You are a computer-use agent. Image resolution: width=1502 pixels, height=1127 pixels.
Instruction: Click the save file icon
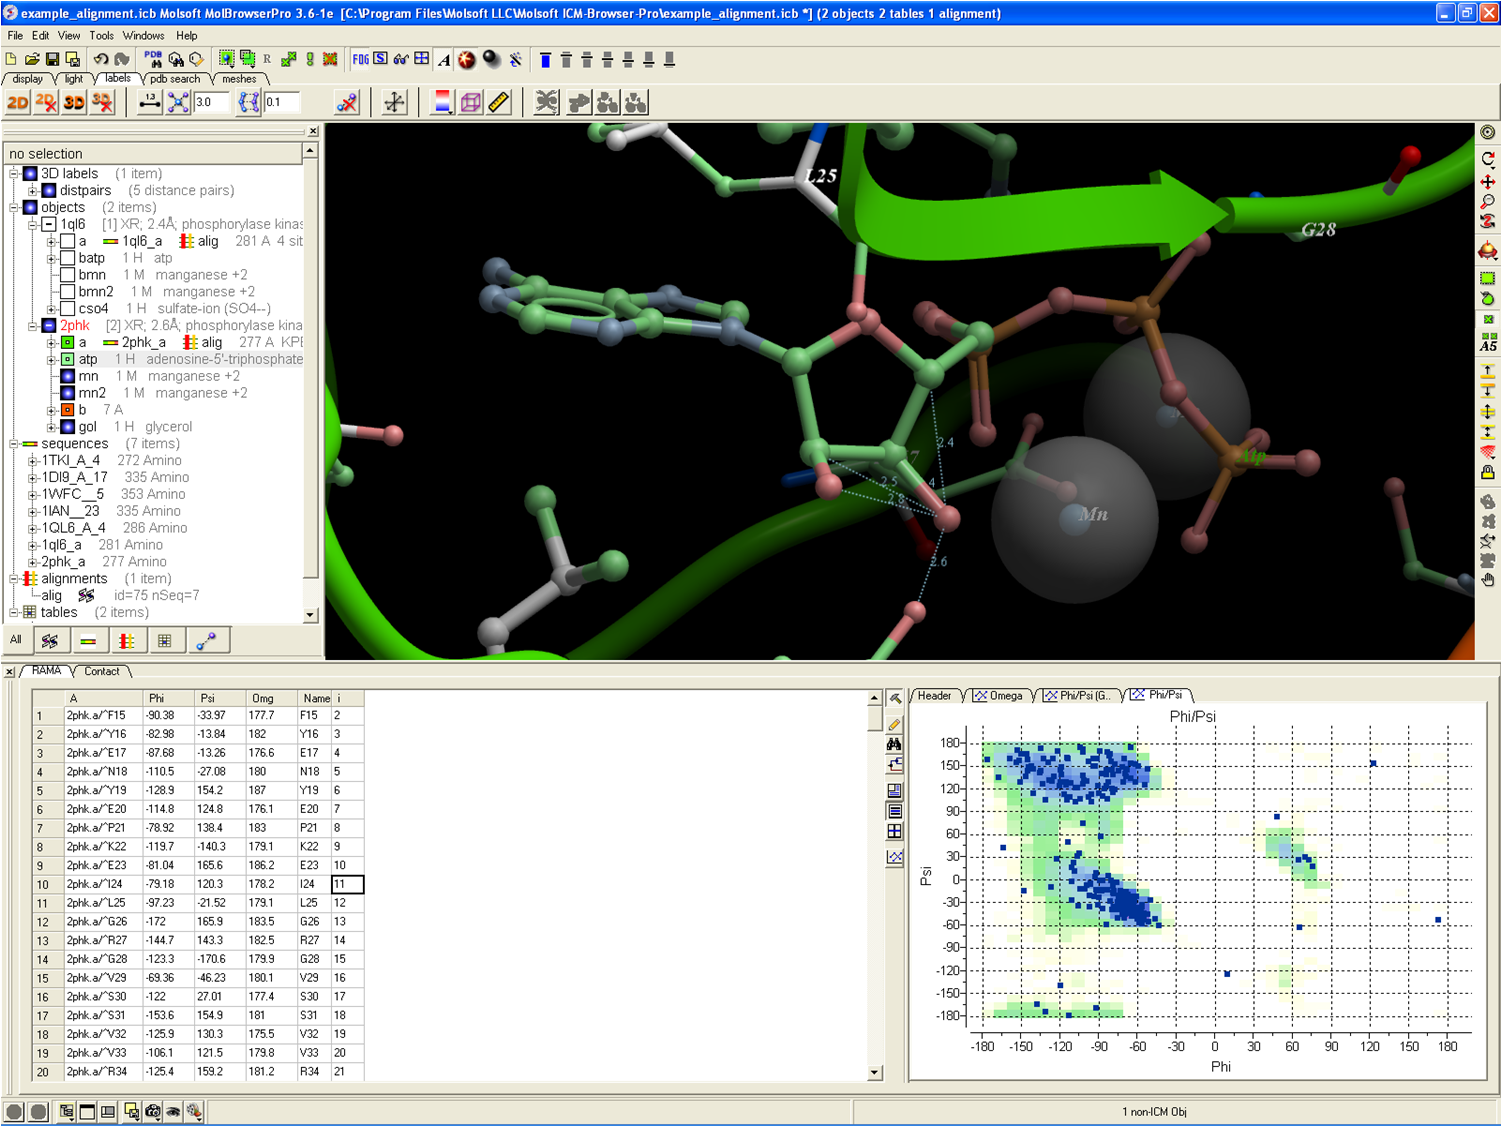[x=53, y=59]
